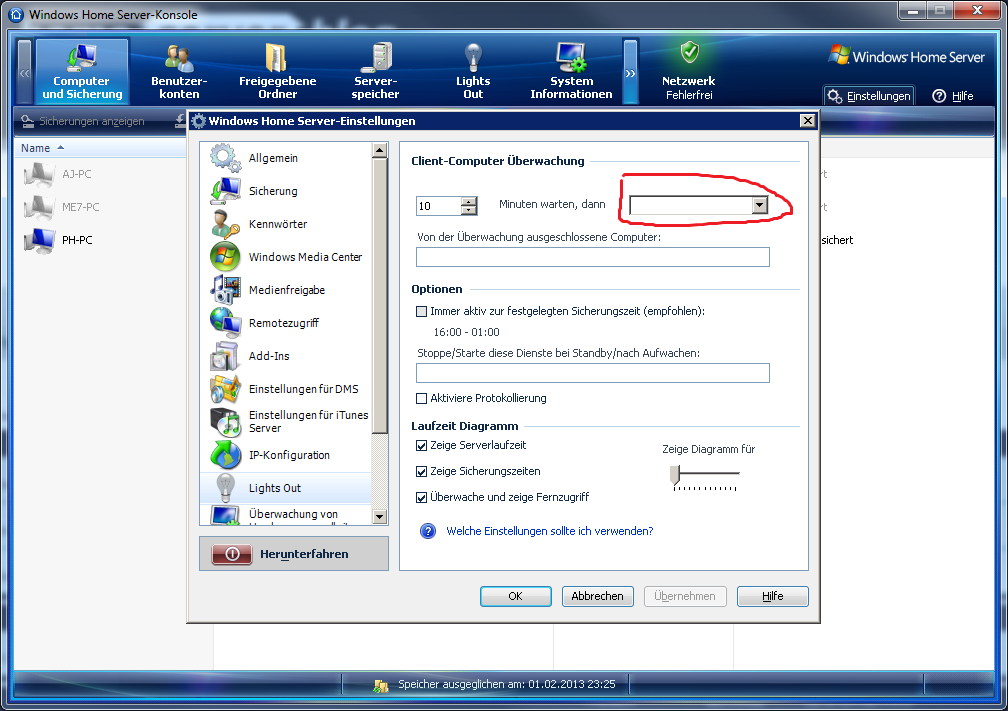1008x711 pixels.
Task: Click the Speicher ausgeglichen status bar text
Action: click(x=507, y=684)
